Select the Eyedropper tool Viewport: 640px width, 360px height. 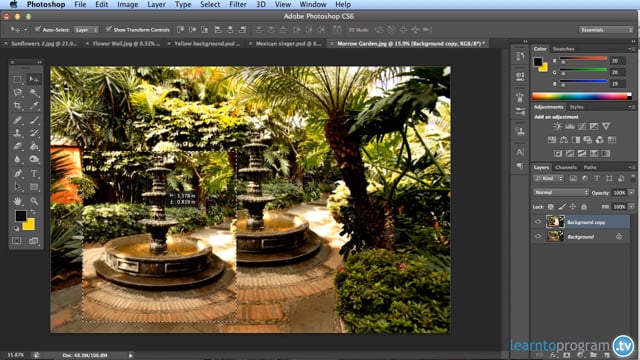point(34,106)
